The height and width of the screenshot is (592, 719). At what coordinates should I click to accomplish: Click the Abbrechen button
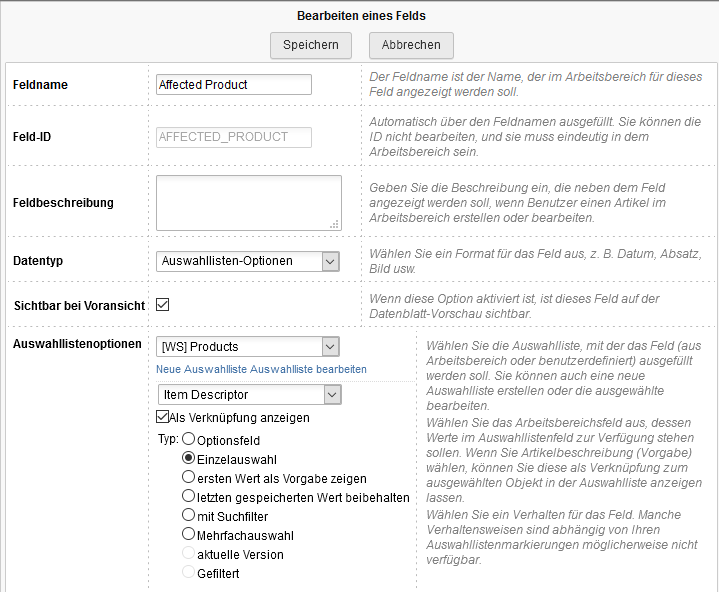[411, 45]
